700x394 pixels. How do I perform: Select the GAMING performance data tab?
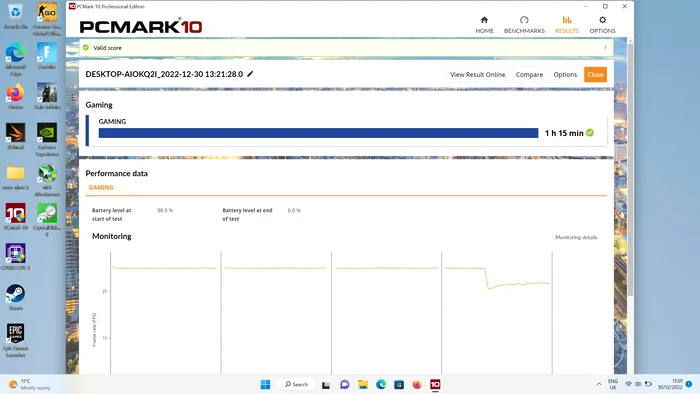point(101,187)
